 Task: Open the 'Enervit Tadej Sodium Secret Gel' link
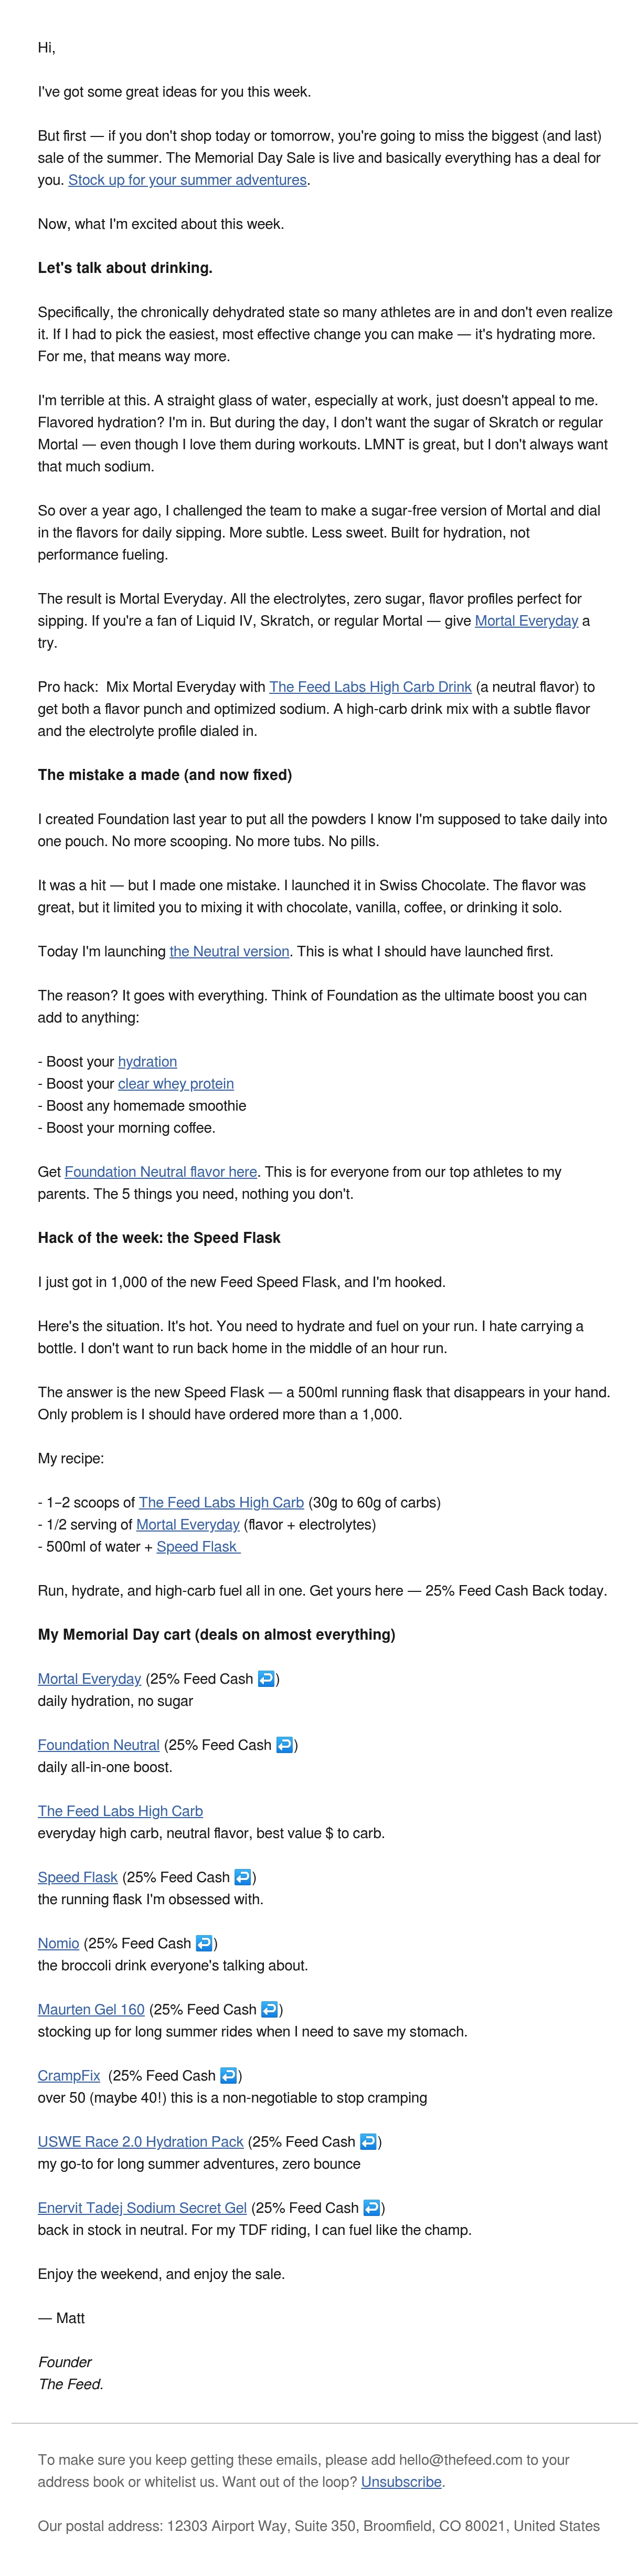[x=142, y=2207]
